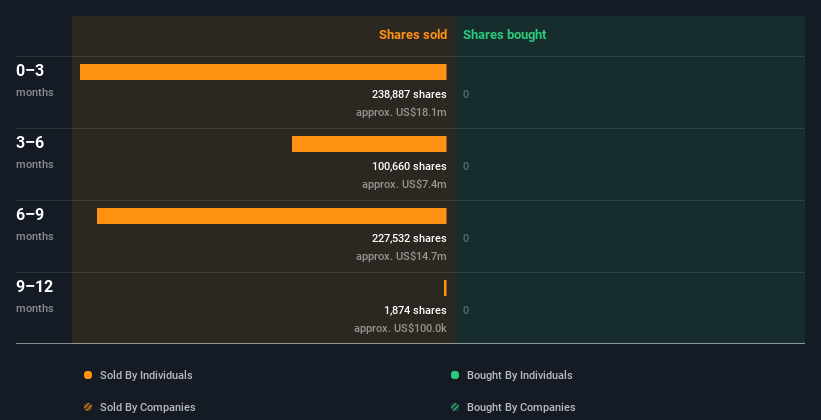Click the Shares sold column header
This screenshot has height=420, width=821.
(413, 35)
